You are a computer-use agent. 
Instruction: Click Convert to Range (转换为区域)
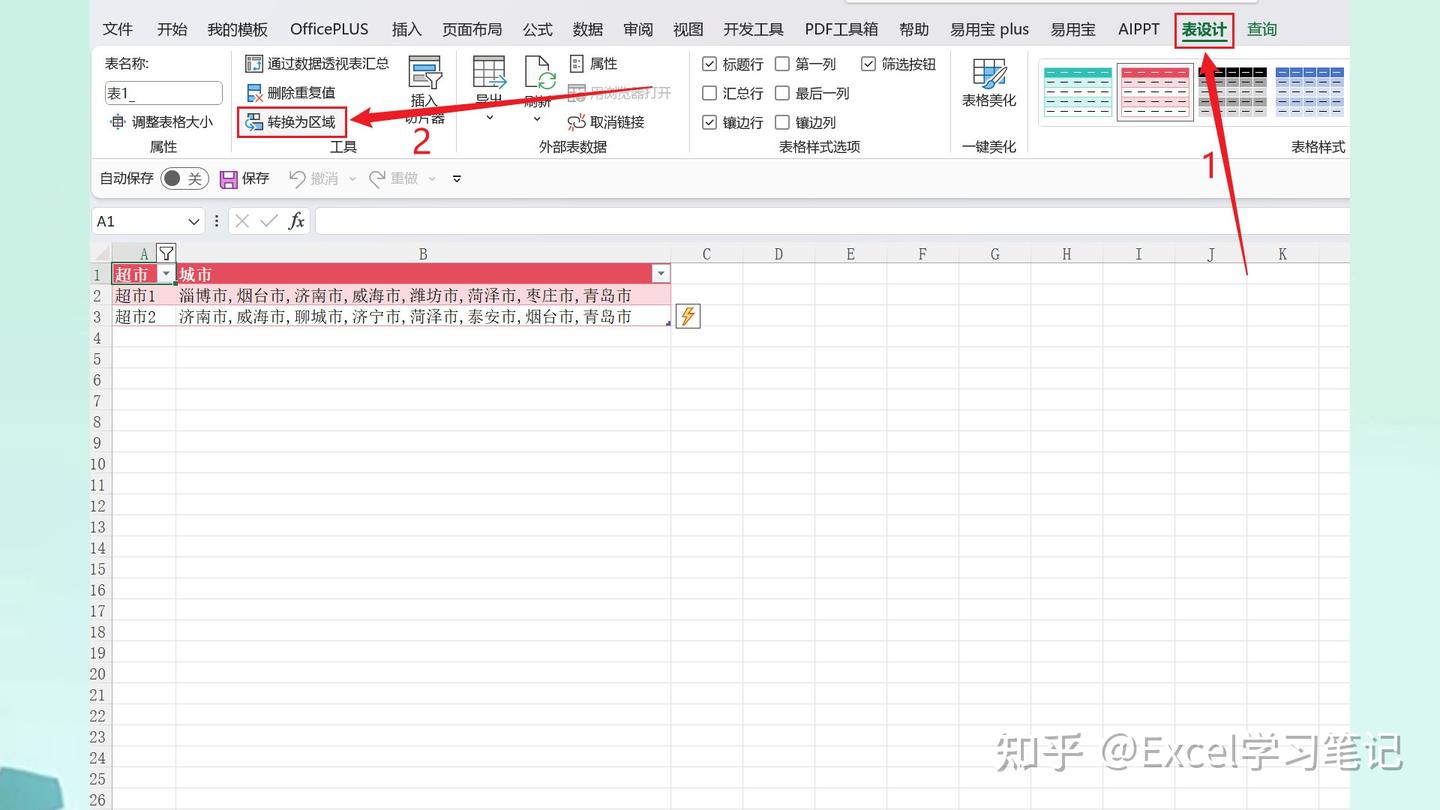click(x=291, y=122)
